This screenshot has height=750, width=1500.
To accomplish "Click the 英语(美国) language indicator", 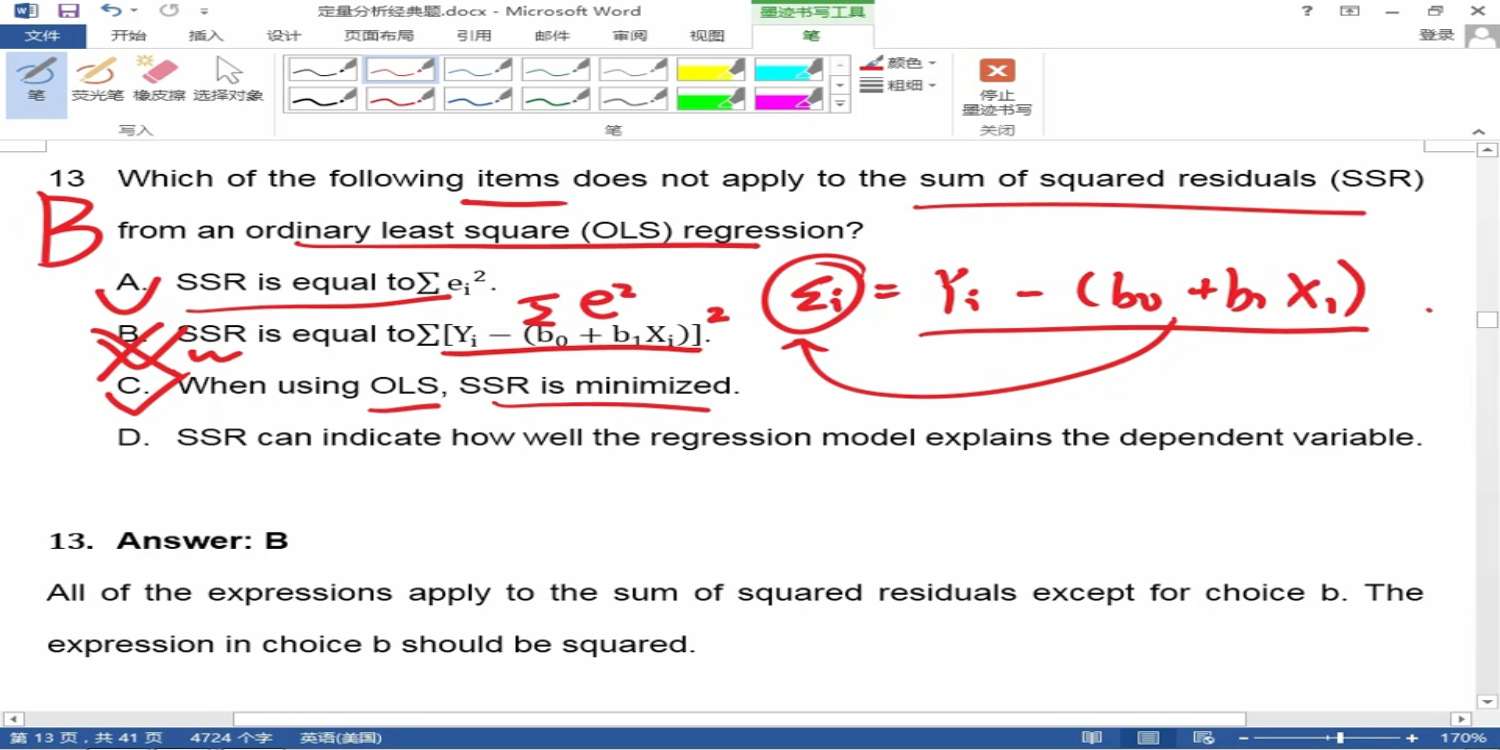I will pyautogui.click(x=341, y=738).
